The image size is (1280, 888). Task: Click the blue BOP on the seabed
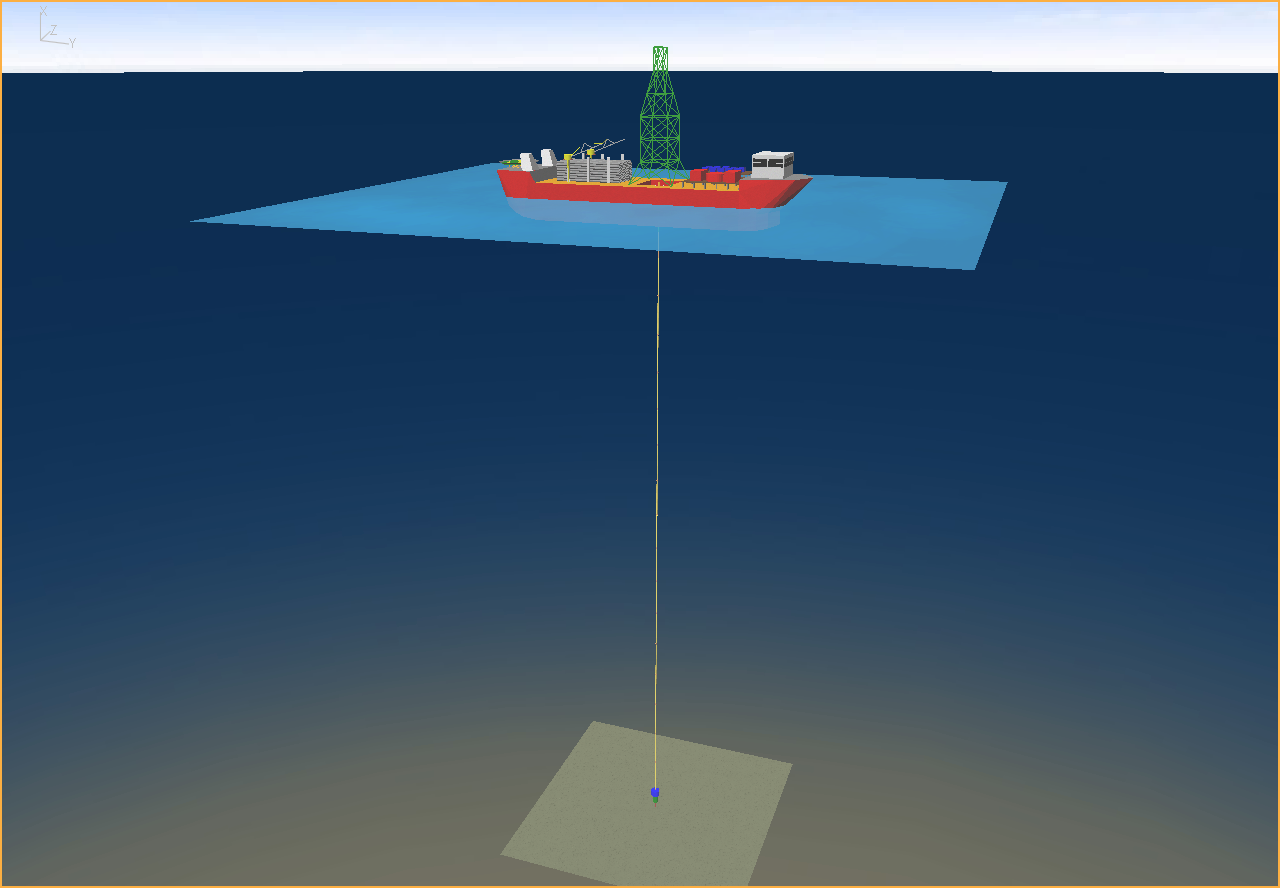[x=655, y=792]
